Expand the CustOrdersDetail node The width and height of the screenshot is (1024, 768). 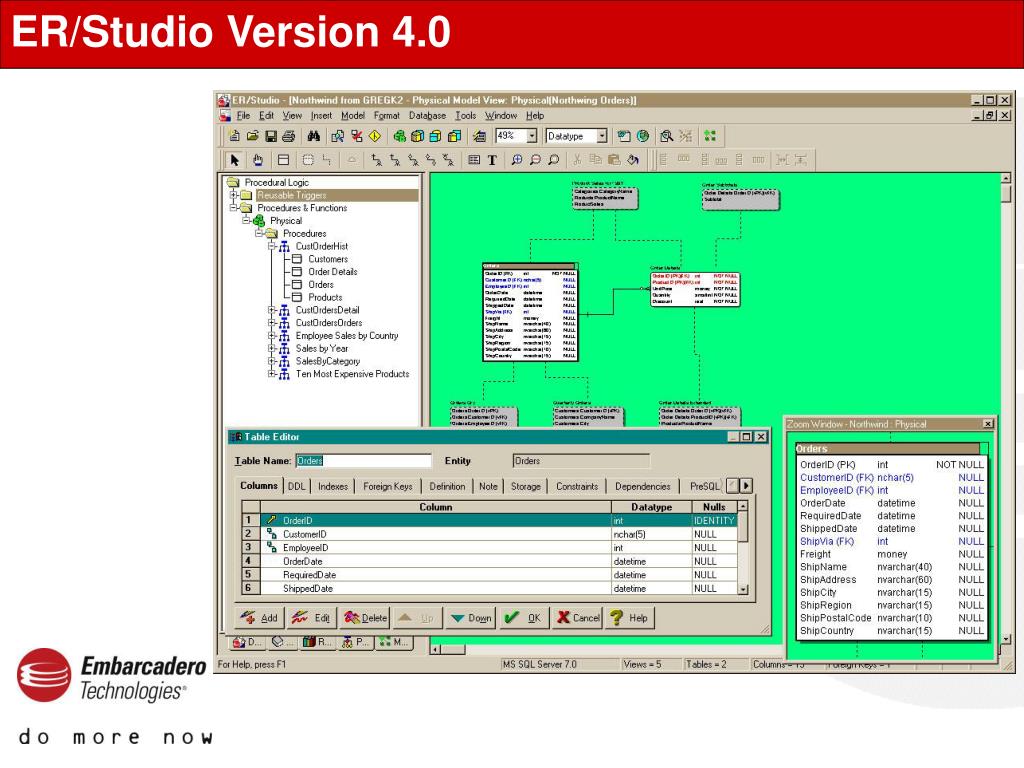coord(272,310)
